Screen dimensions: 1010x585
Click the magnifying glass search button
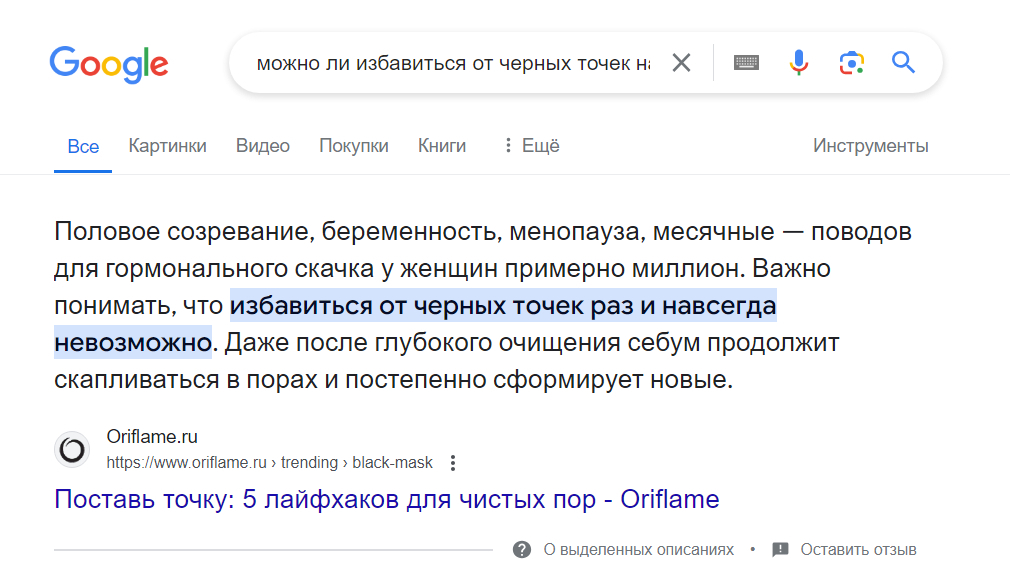click(x=903, y=63)
